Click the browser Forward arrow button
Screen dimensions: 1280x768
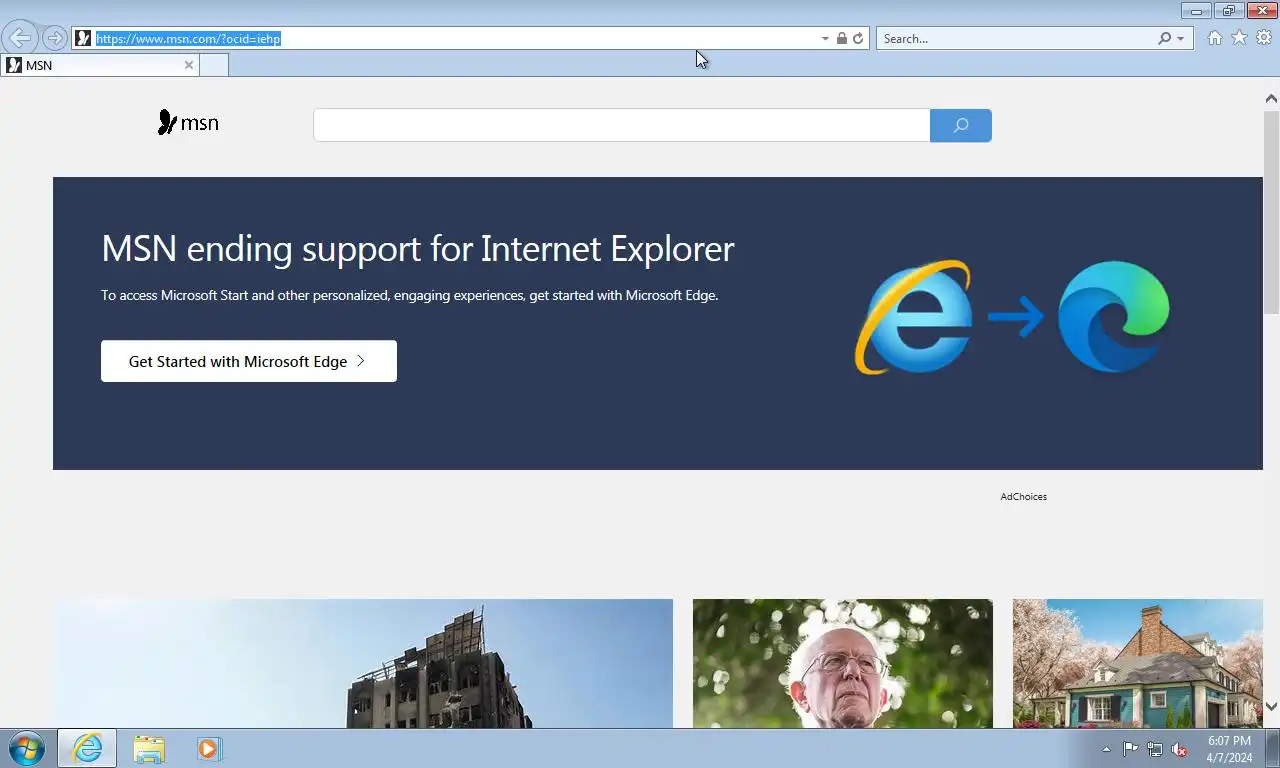point(55,38)
